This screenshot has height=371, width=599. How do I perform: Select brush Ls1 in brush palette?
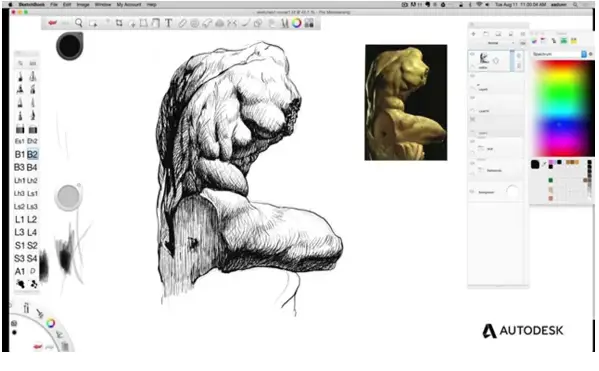click(32, 193)
